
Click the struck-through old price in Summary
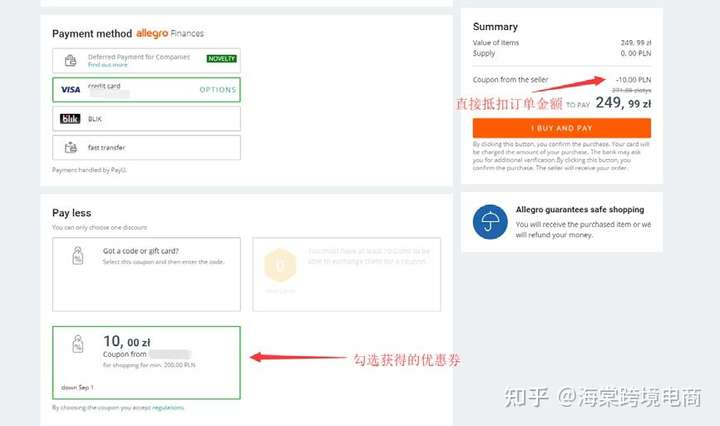pyautogui.click(x=632, y=90)
